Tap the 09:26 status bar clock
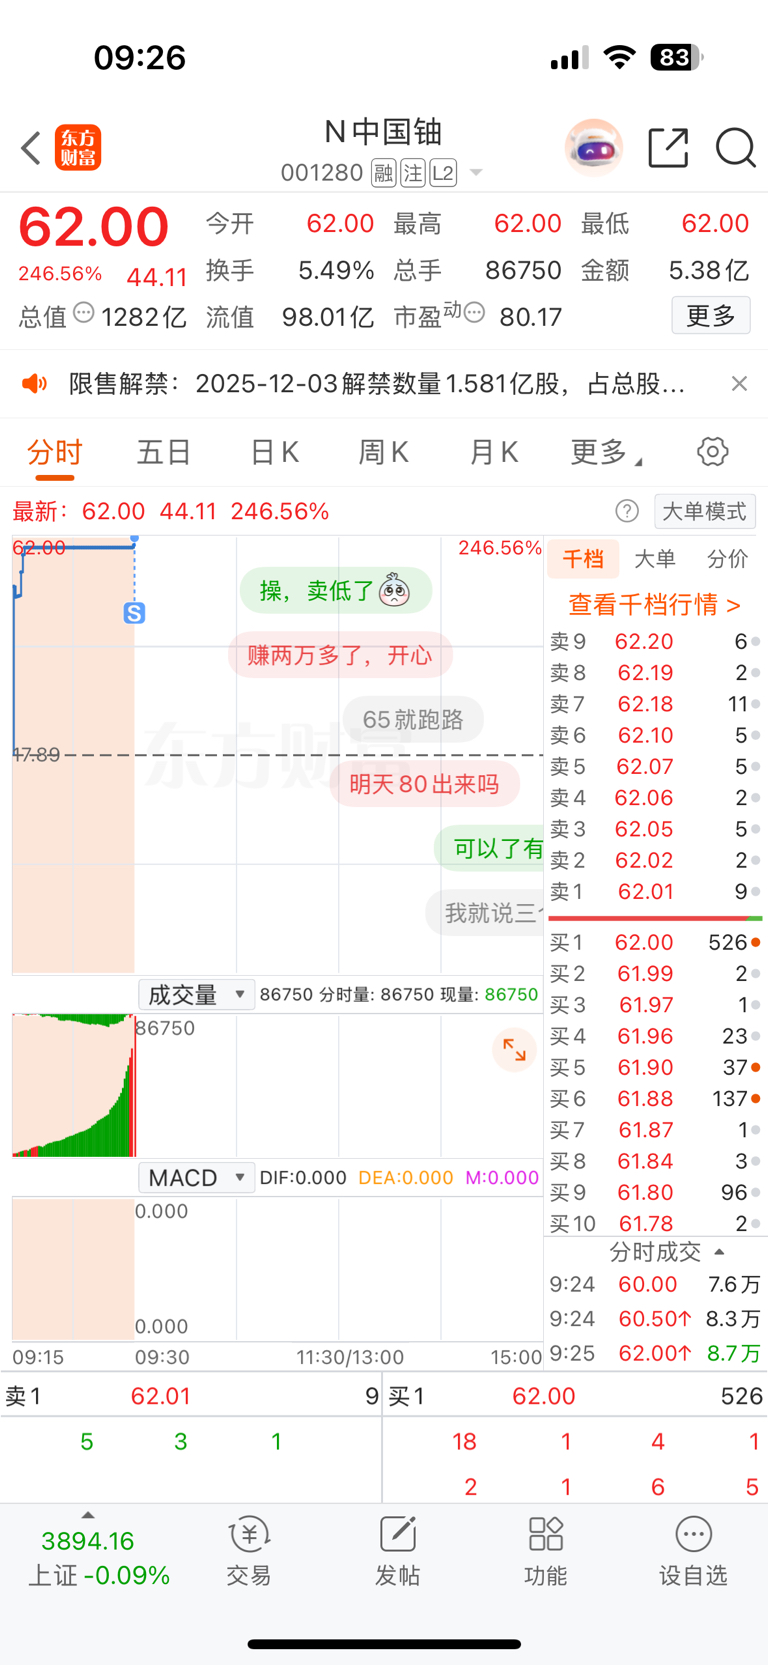Screen dimensions: 769x1665 (x=140, y=58)
